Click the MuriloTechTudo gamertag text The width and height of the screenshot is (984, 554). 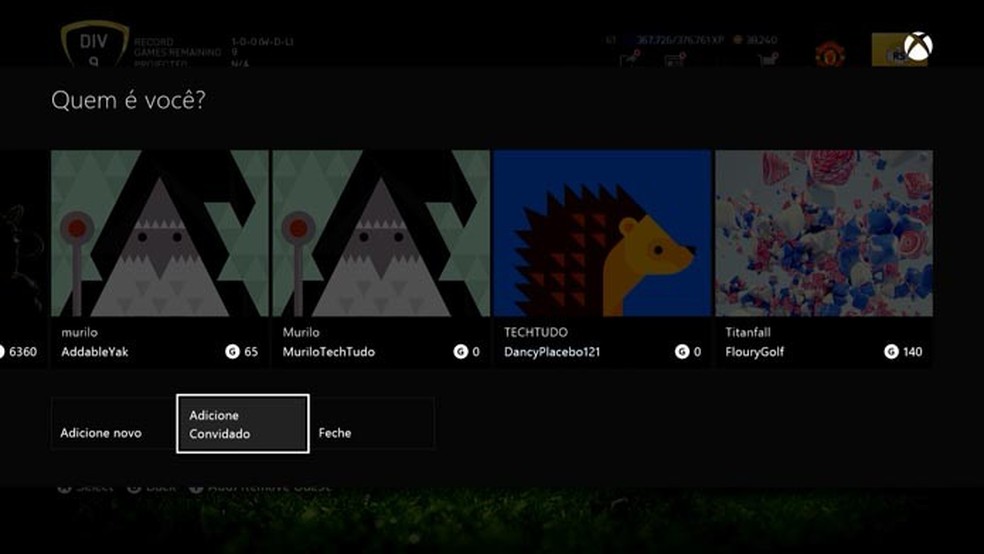coord(328,352)
